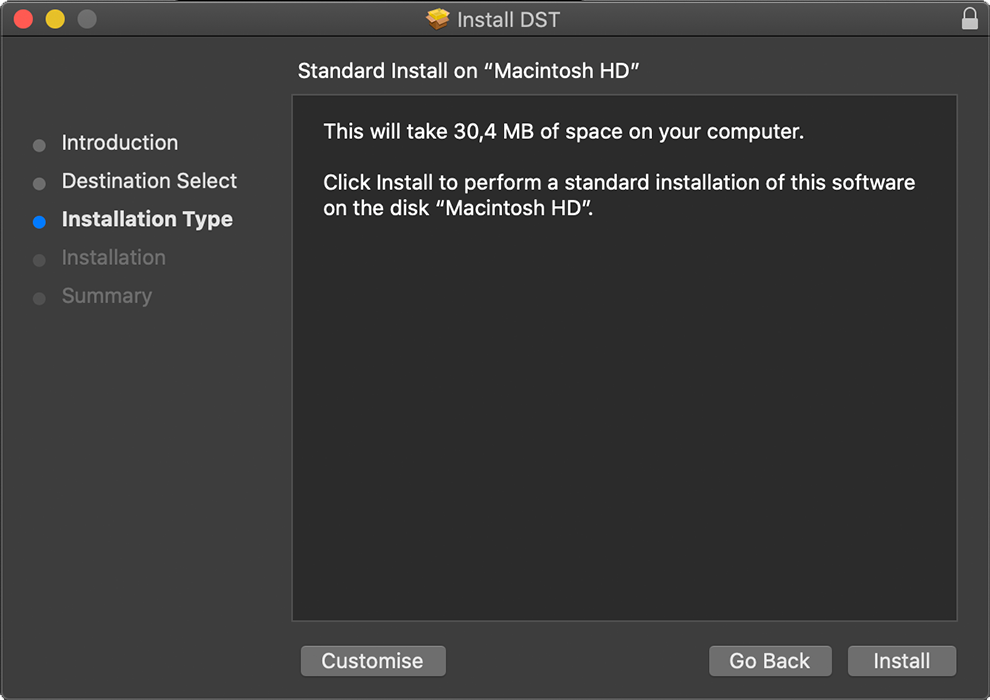Select the Installation Type step label

click(x=147, y=219)
